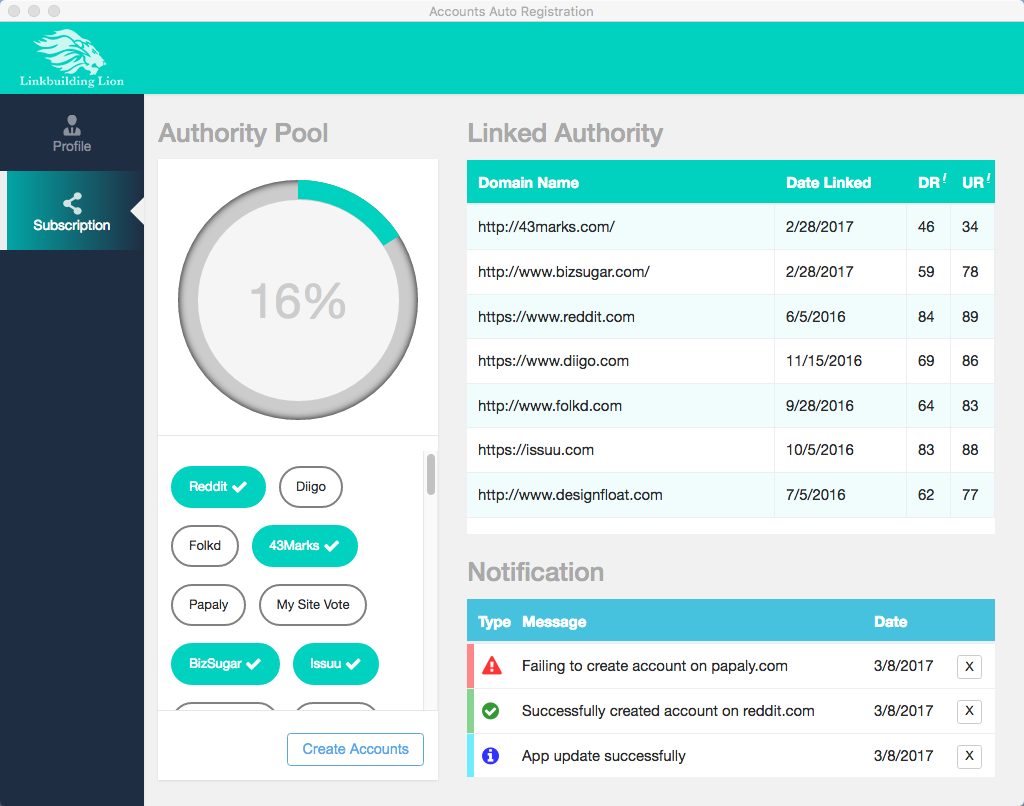Deselect the Reddit authority chip

coord(218,487)
